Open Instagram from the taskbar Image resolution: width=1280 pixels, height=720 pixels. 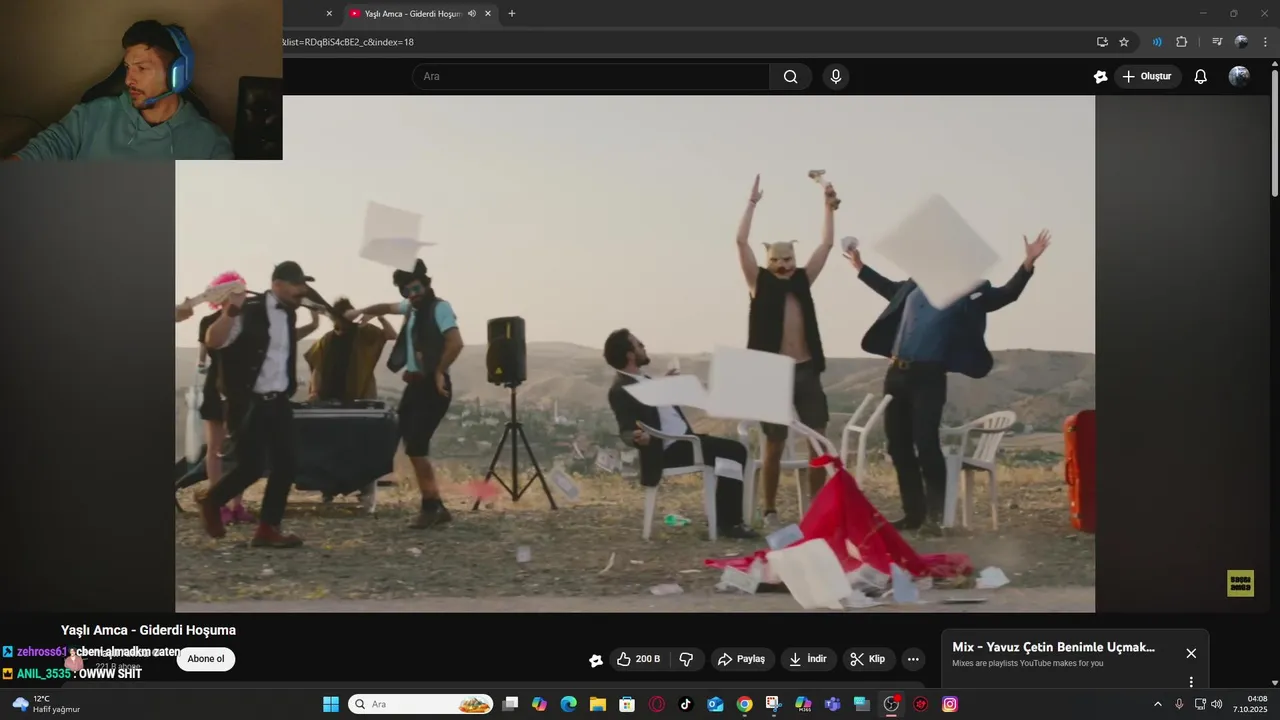(950, 704)
